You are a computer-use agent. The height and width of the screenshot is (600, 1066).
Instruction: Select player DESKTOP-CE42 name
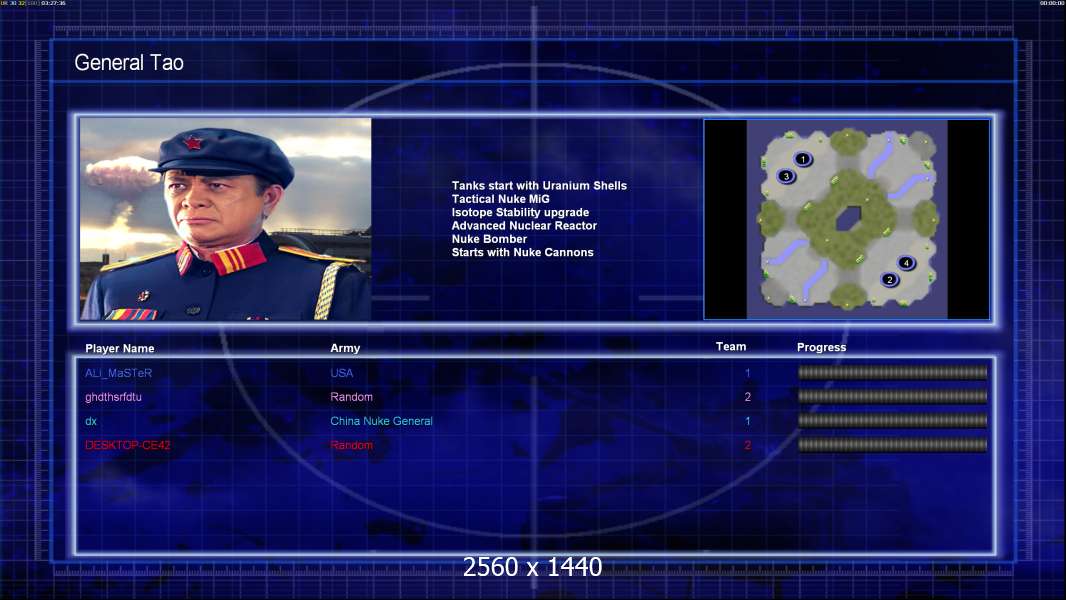pos(128,445)
